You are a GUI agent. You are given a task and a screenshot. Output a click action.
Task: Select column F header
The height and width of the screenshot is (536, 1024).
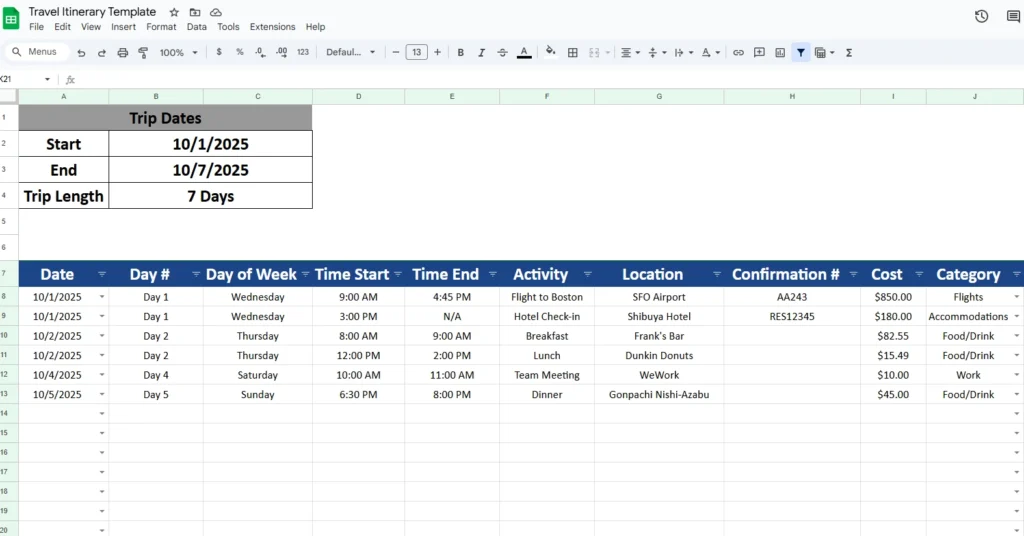tap(547, 97)
